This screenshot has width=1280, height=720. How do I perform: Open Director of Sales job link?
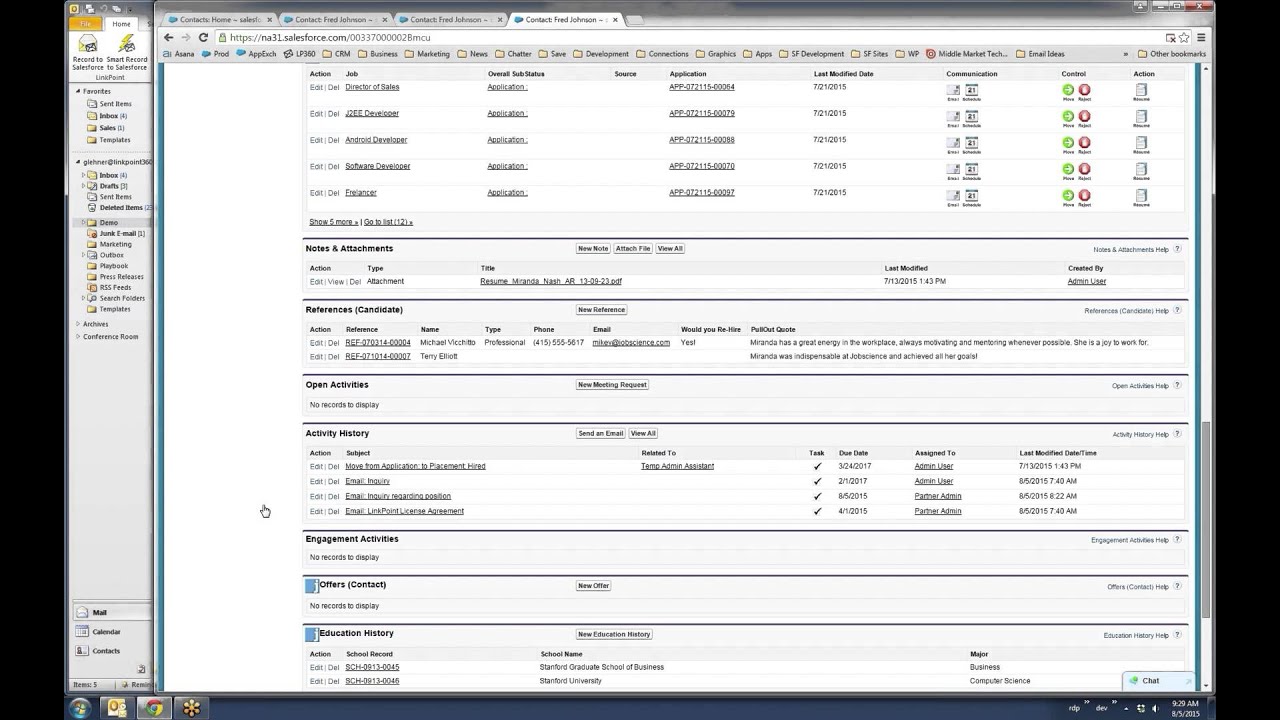coord(372,87)
